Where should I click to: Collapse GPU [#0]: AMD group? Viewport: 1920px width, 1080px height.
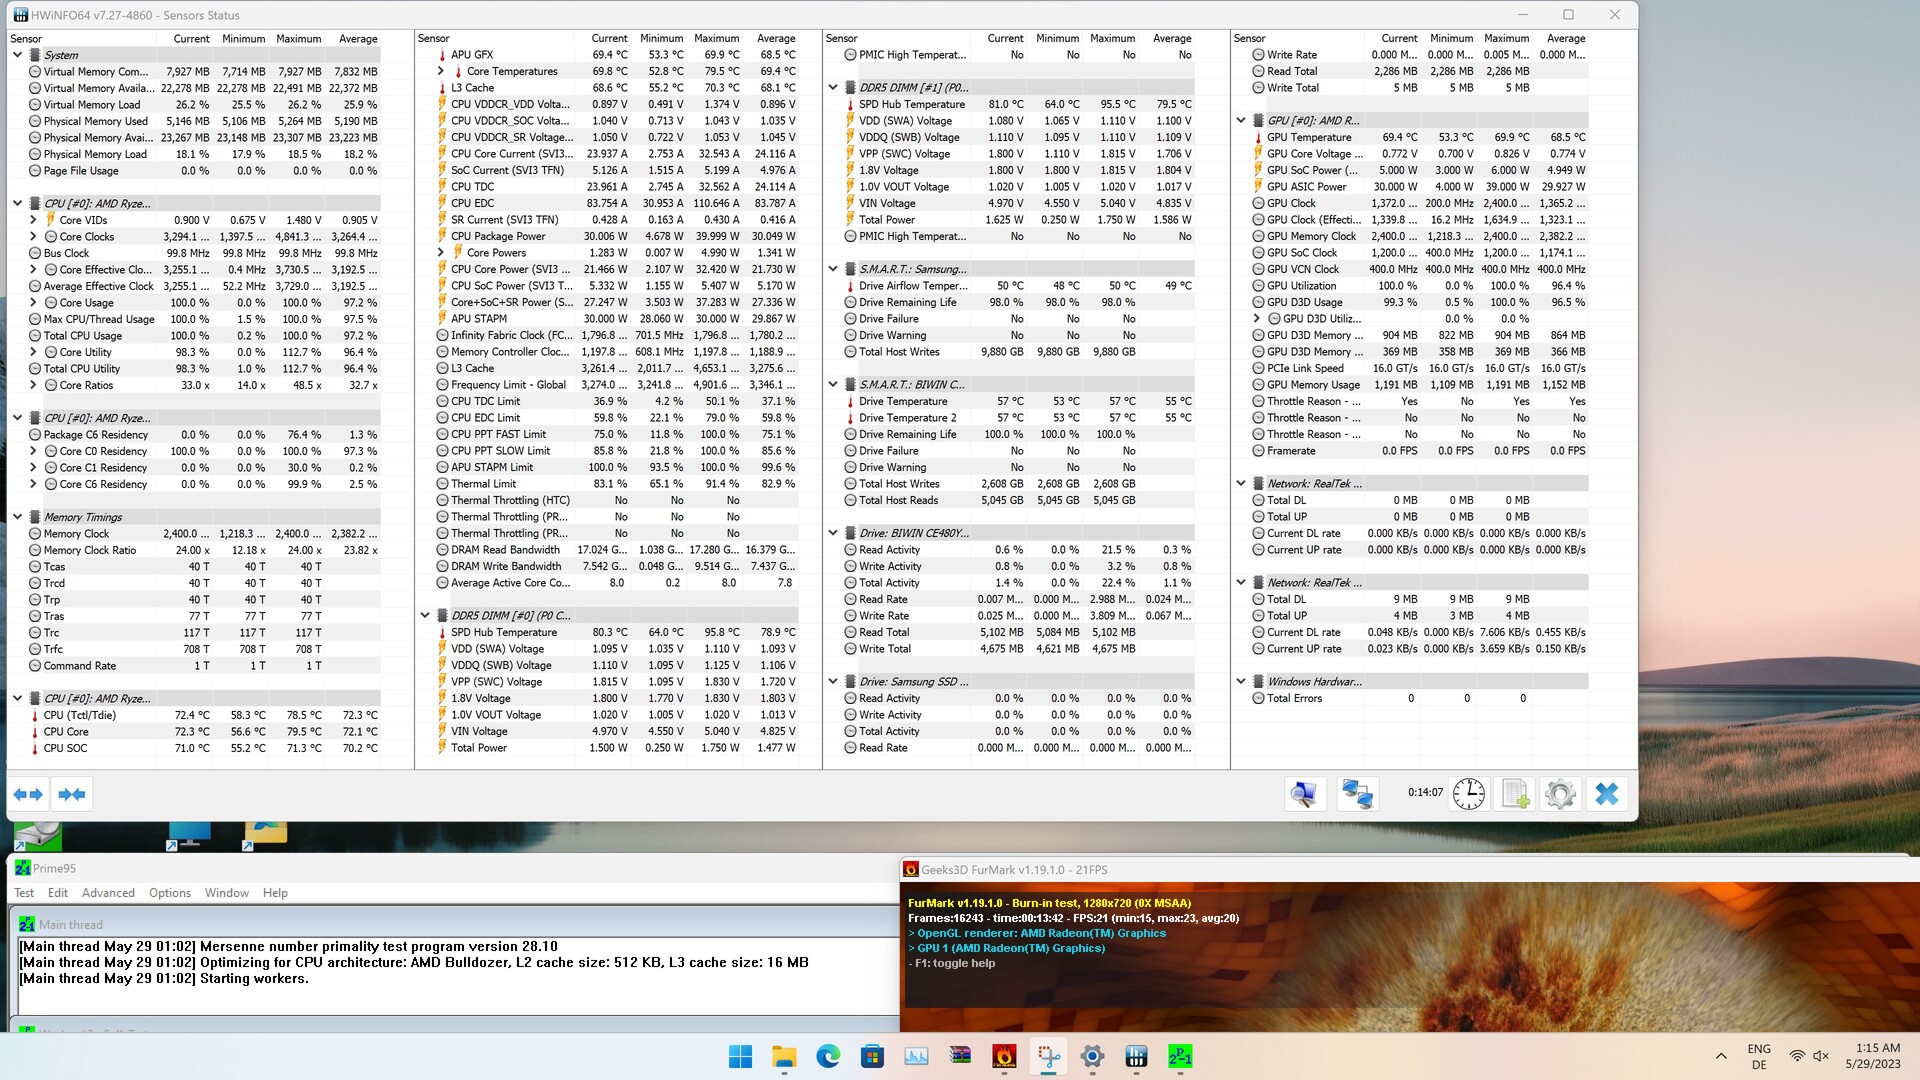(x=1241, y=120)
